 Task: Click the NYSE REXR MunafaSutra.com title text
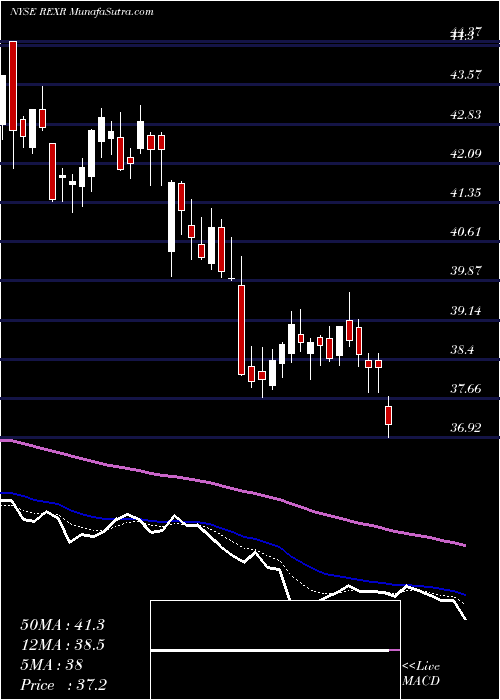click(82, 12)
